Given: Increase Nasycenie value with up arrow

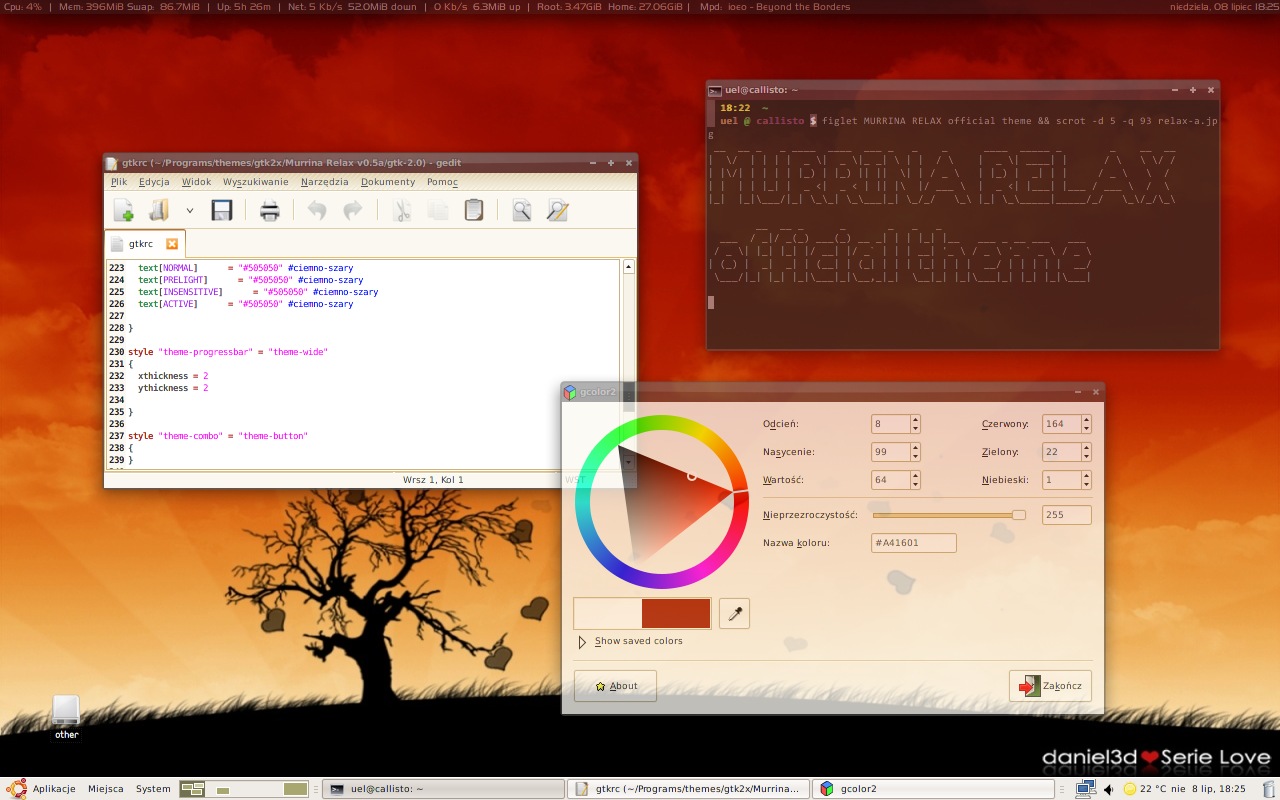Looking at the screenshot, I should (x=915, y=447).
